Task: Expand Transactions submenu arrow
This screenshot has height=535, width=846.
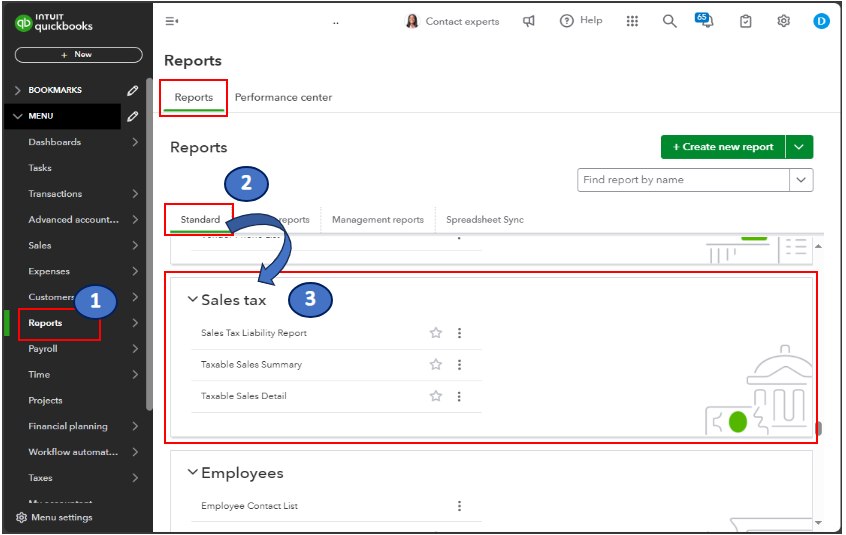Action: (135, 194)
